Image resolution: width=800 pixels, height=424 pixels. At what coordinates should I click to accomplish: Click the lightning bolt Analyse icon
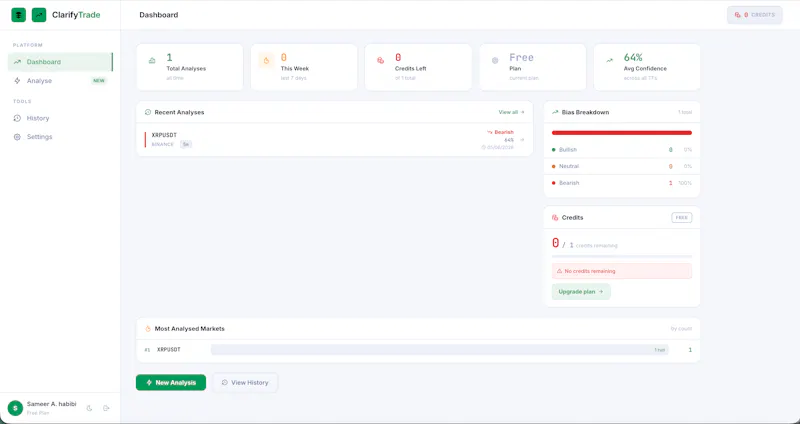pyautogui.click(x=17, y=81)
